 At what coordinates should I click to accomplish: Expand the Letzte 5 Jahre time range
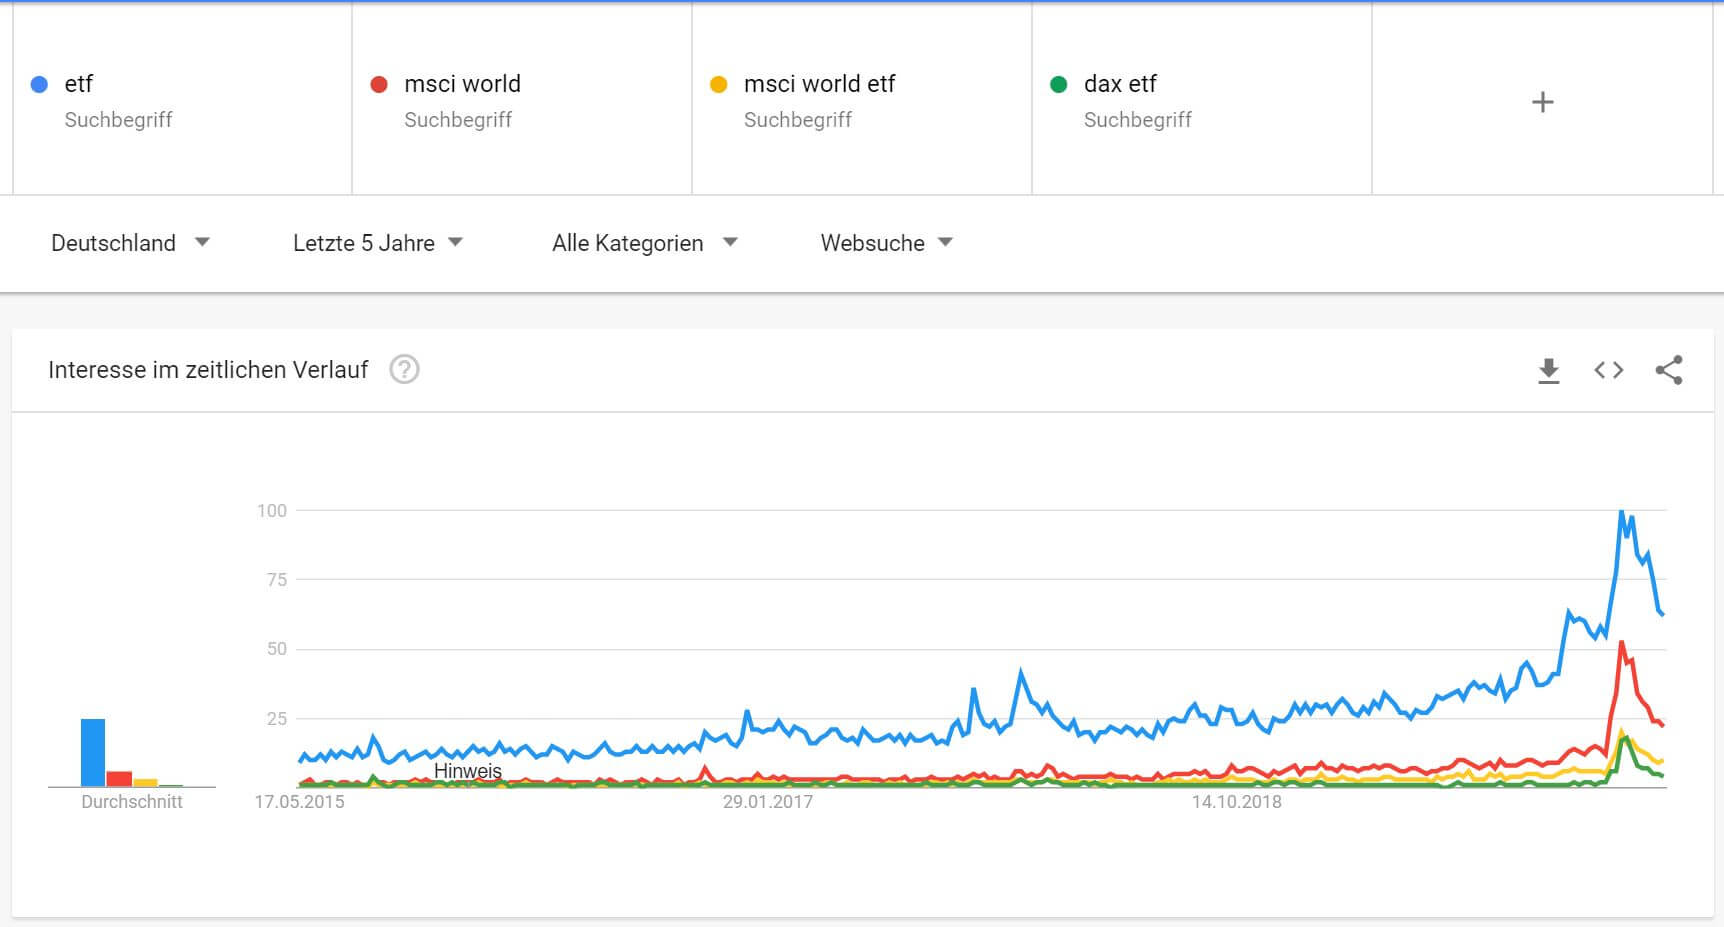[x=378, y=243]
